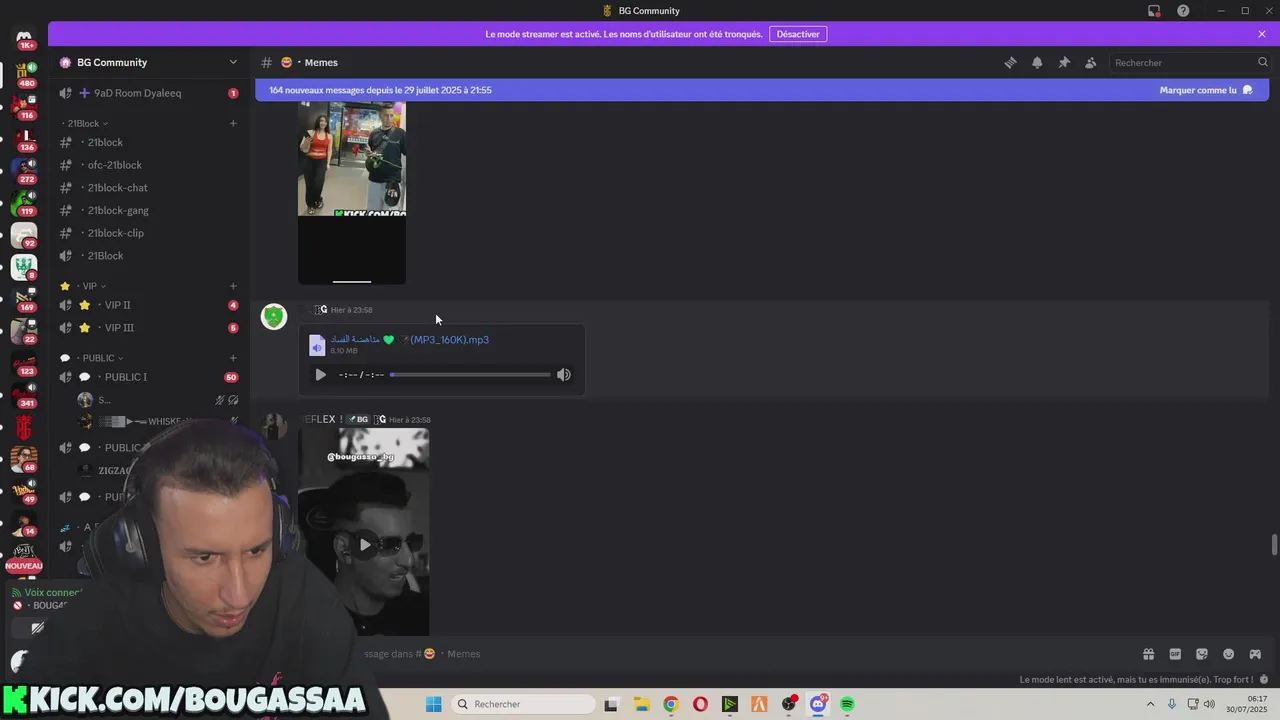Select server icon with 341 badge
Image resolution: width=1280 pixels, height=720 pixels.
pyautogui.click(x=24, y=396)
